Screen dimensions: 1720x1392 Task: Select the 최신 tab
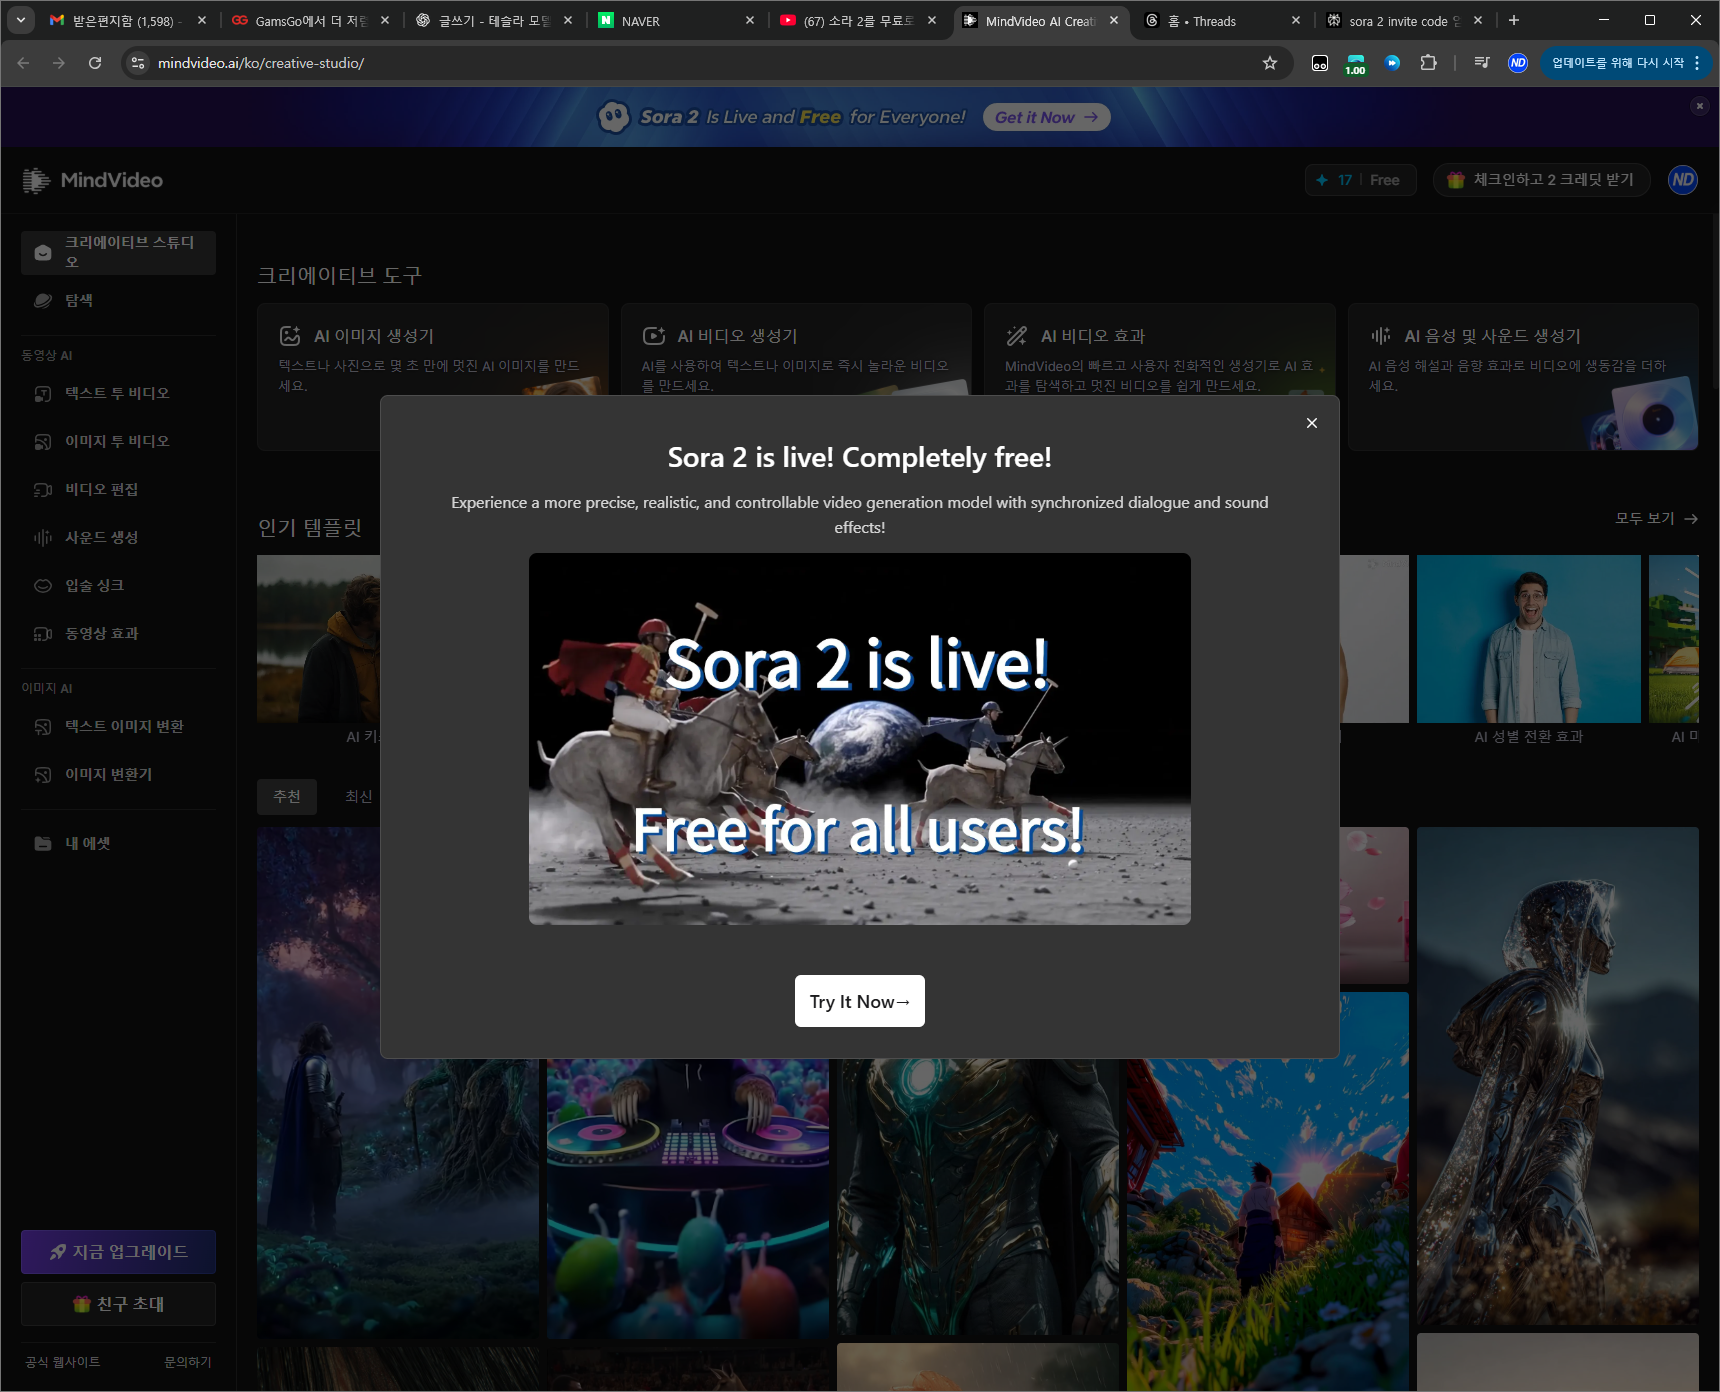pyautogui.click(x=358, y=796)
